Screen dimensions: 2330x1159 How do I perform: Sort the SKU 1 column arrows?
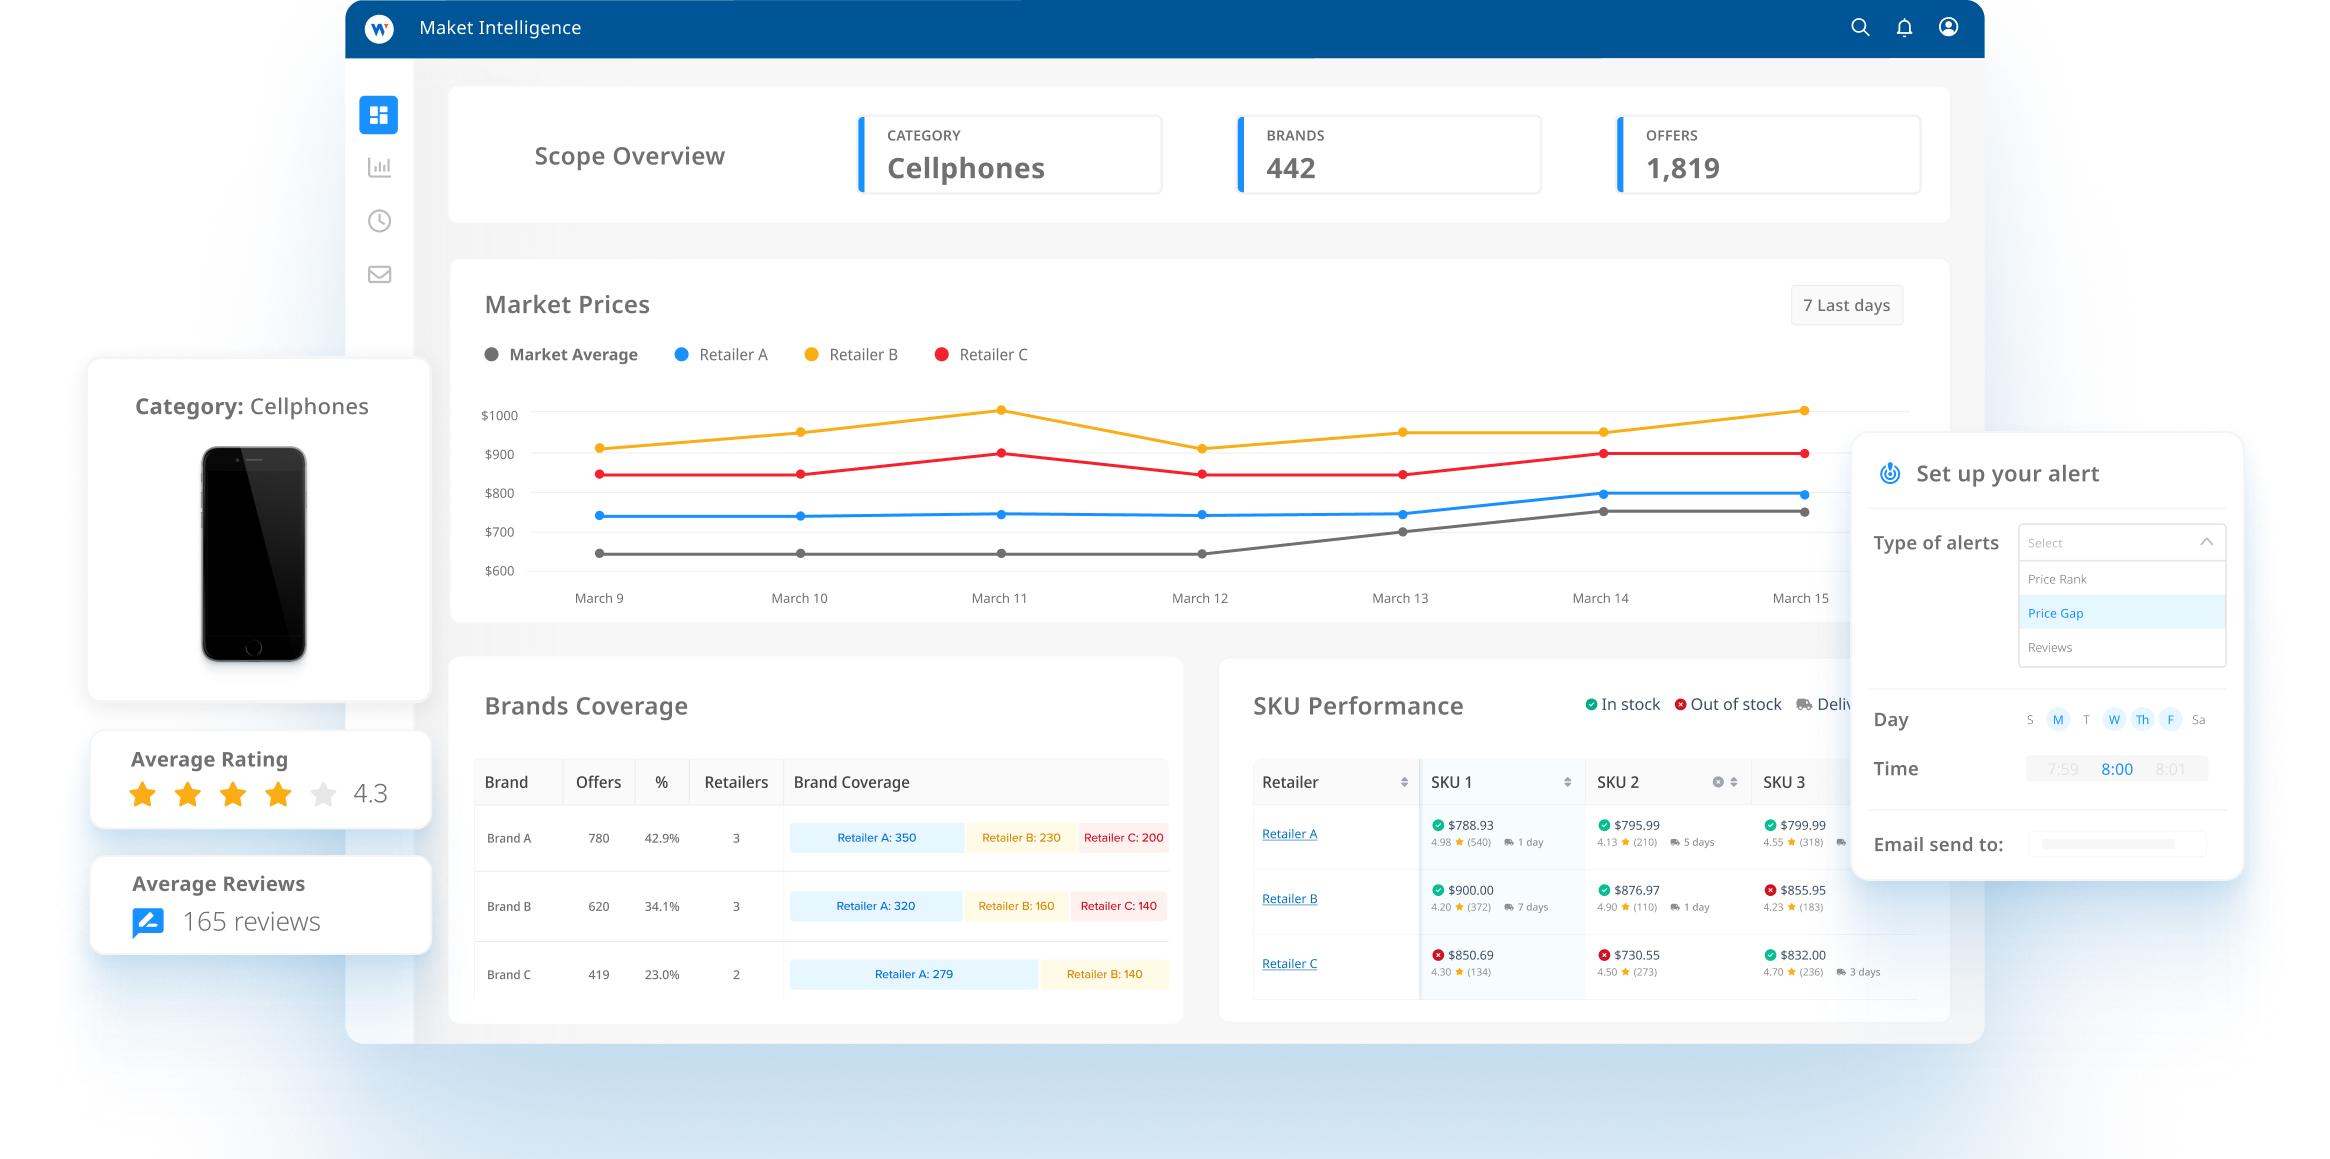[x=1567, y=782]
